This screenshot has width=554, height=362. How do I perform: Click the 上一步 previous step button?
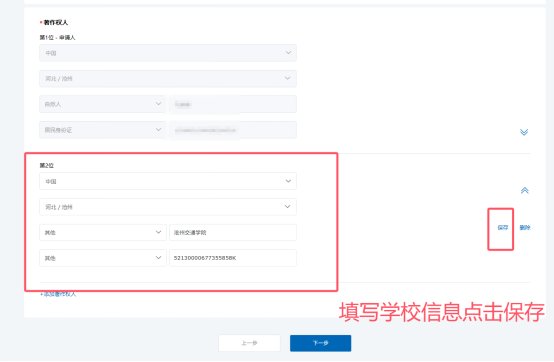(x=249, y=343)
